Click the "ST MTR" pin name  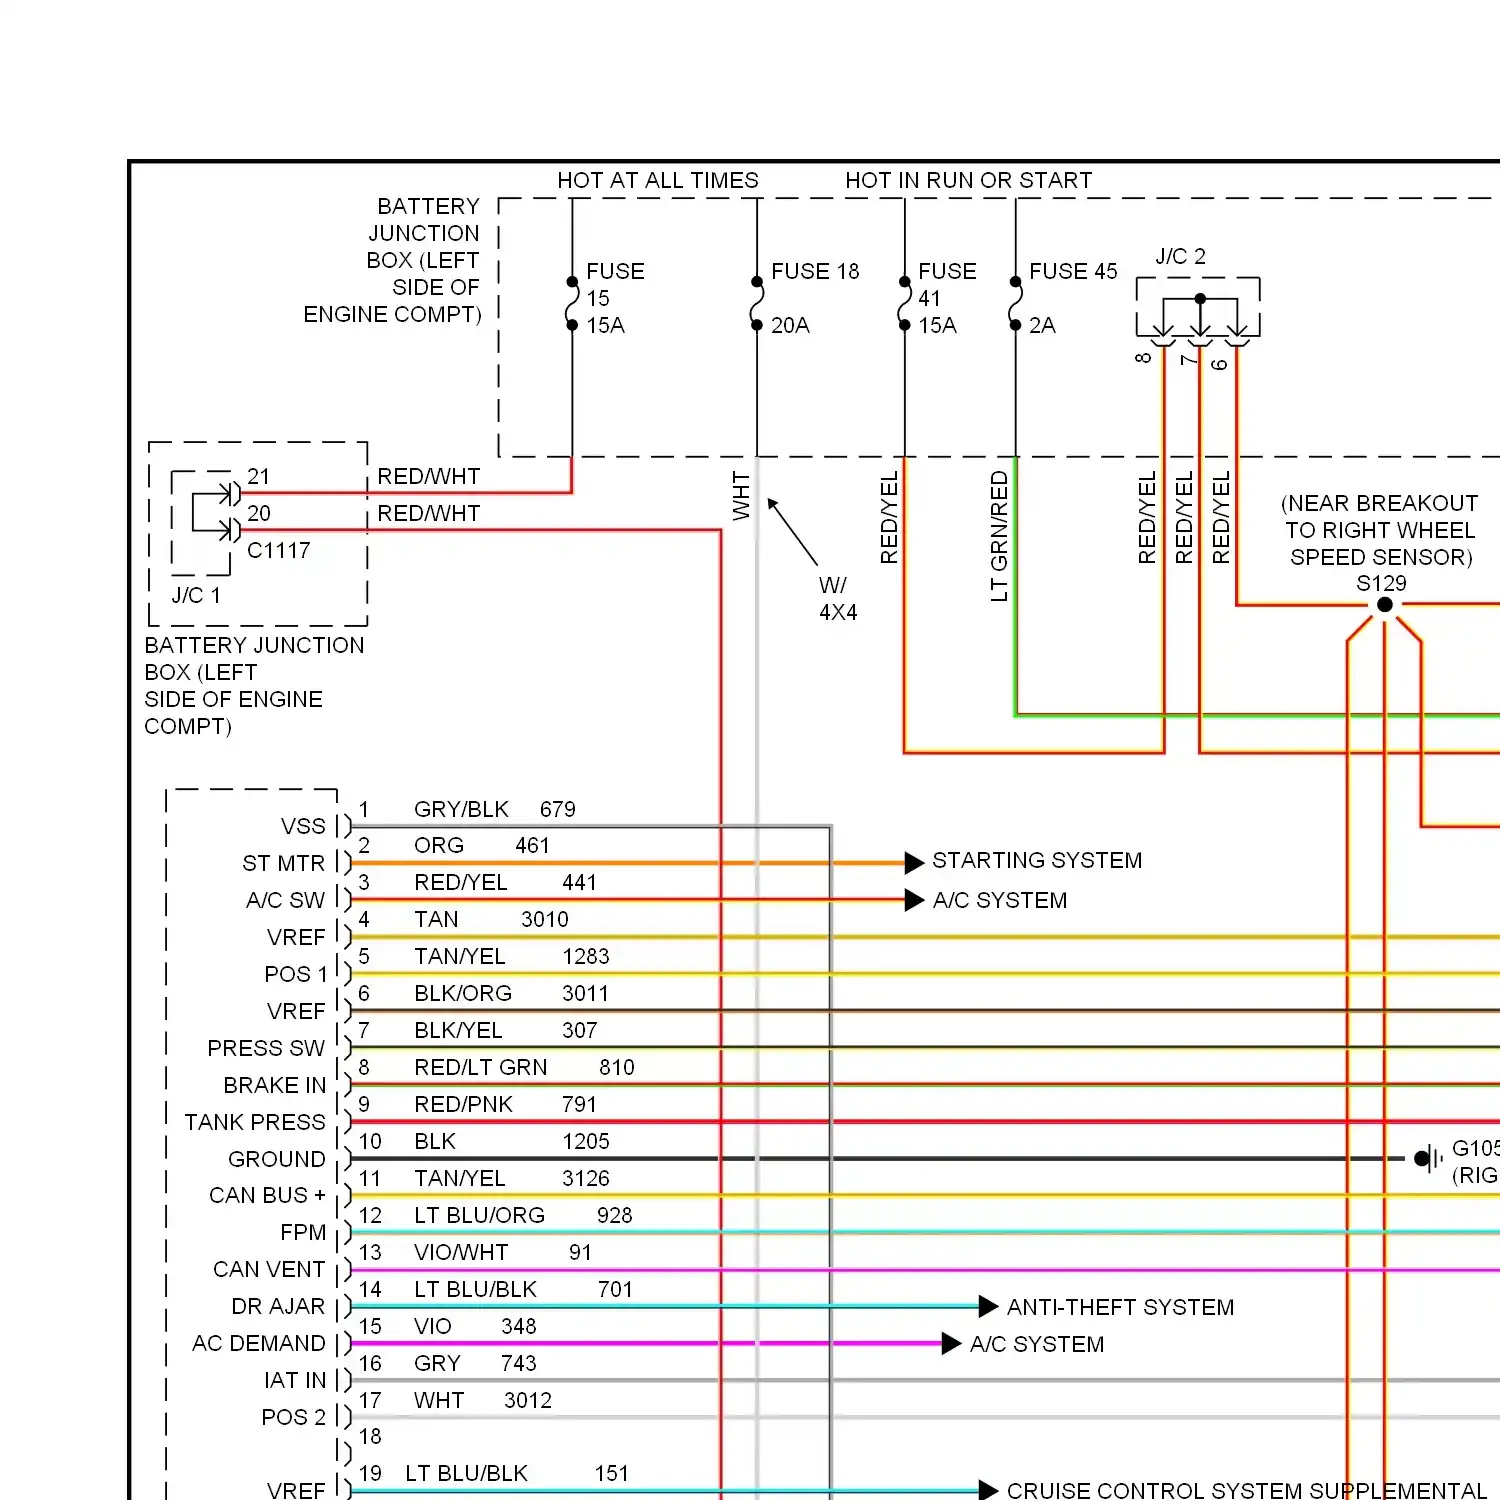pos(284,864)
